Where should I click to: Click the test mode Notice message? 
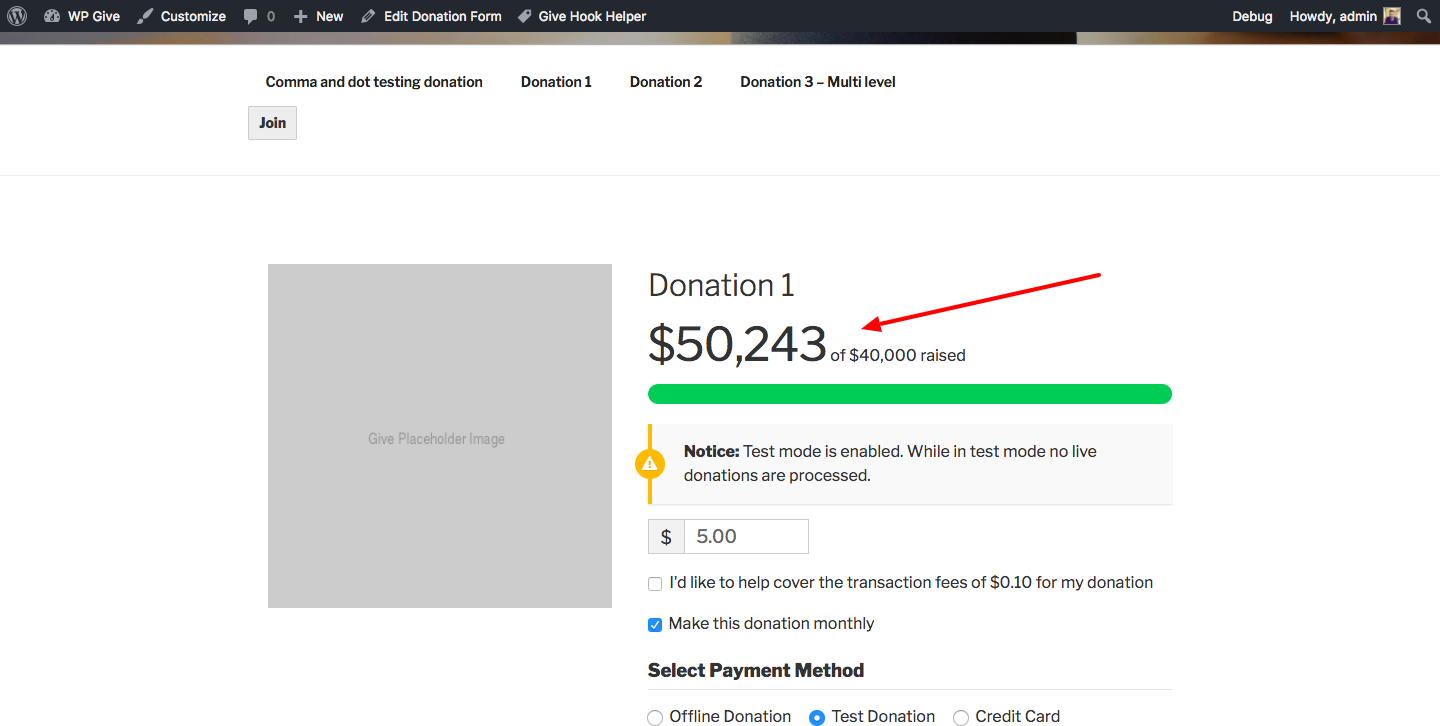point(910,463)
